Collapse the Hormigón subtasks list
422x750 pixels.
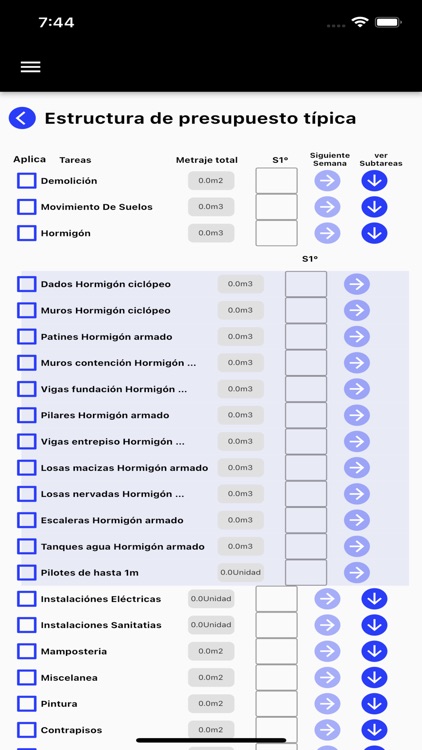tap(374, 233)
